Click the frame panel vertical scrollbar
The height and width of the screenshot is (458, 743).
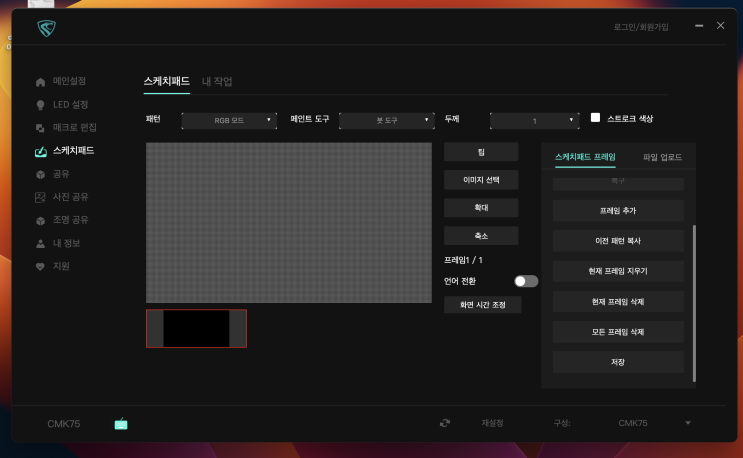click(694, 303)
